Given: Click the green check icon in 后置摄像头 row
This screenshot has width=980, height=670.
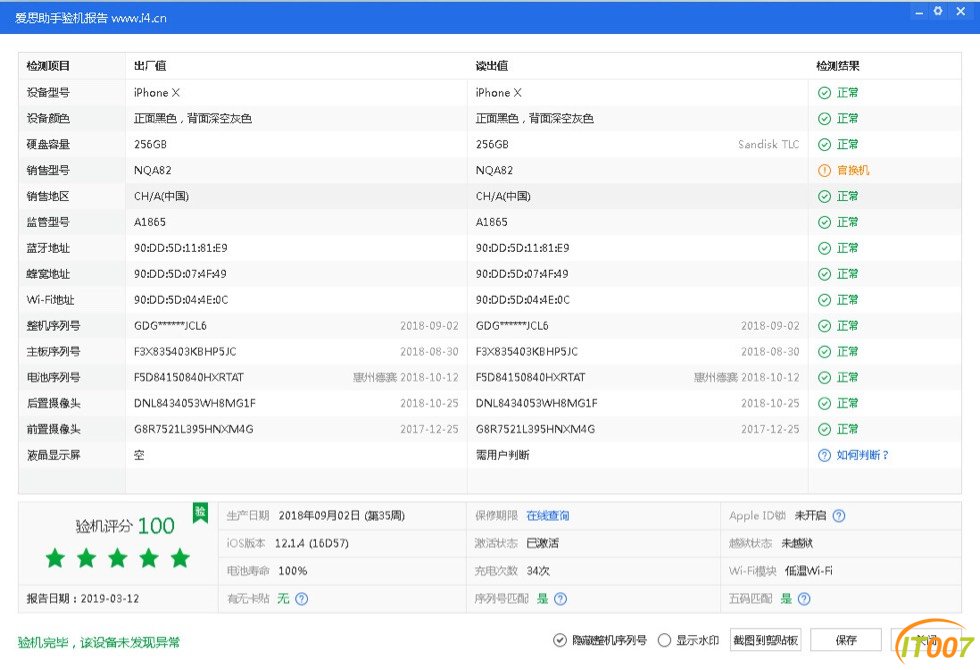Looking at the screenshot, I should [x=824, y=404].
